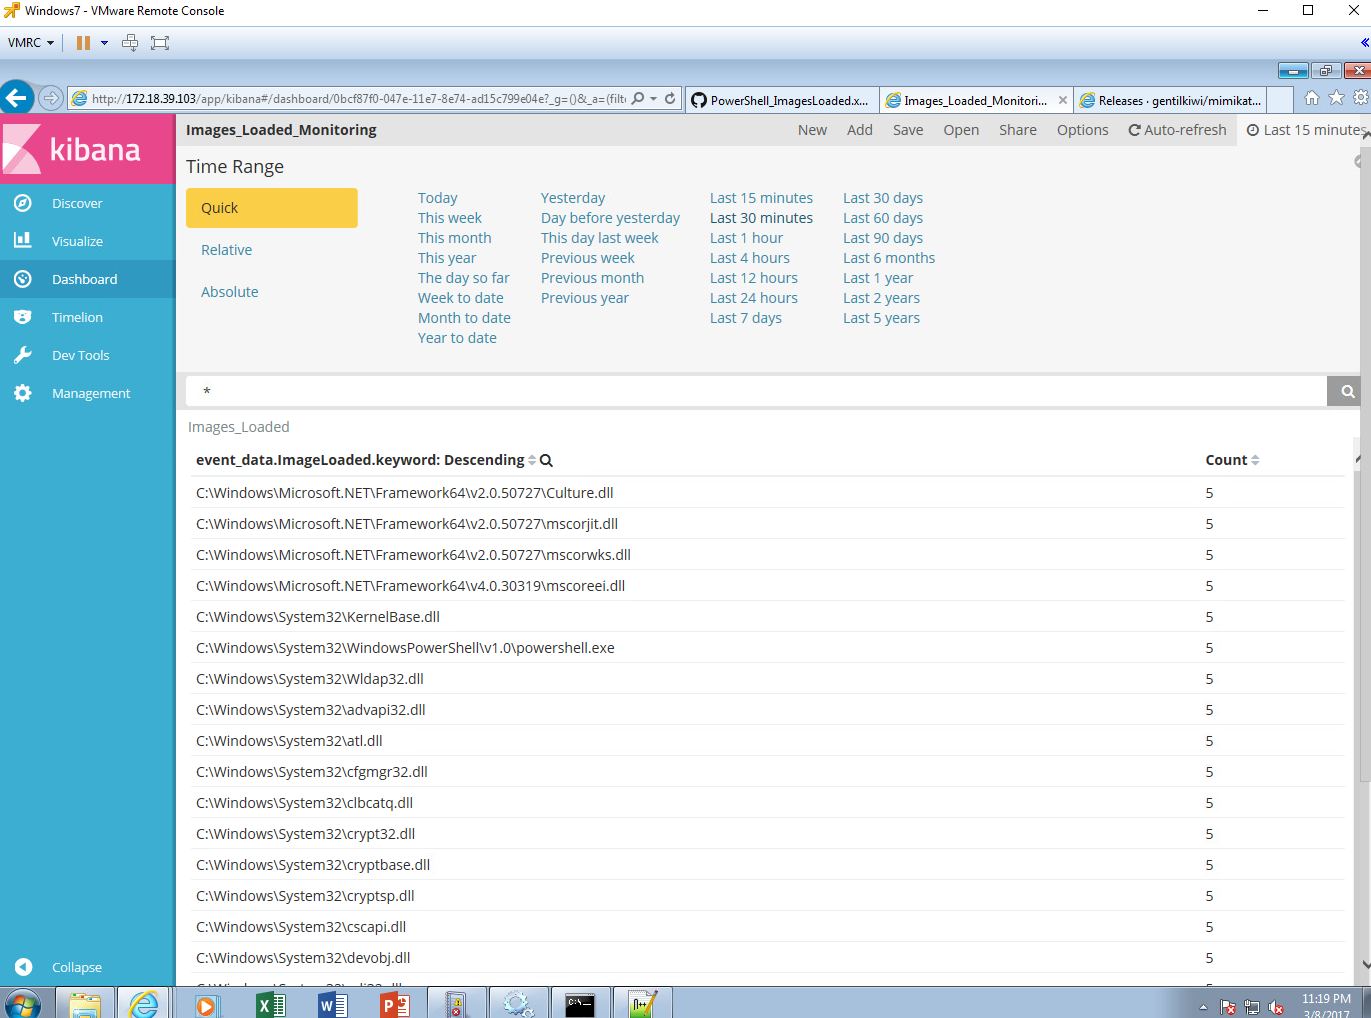This screenshot has width=1371, height=1018.
Task: Open the favorites star in Internet Explorer
Action: (1336, 98)
